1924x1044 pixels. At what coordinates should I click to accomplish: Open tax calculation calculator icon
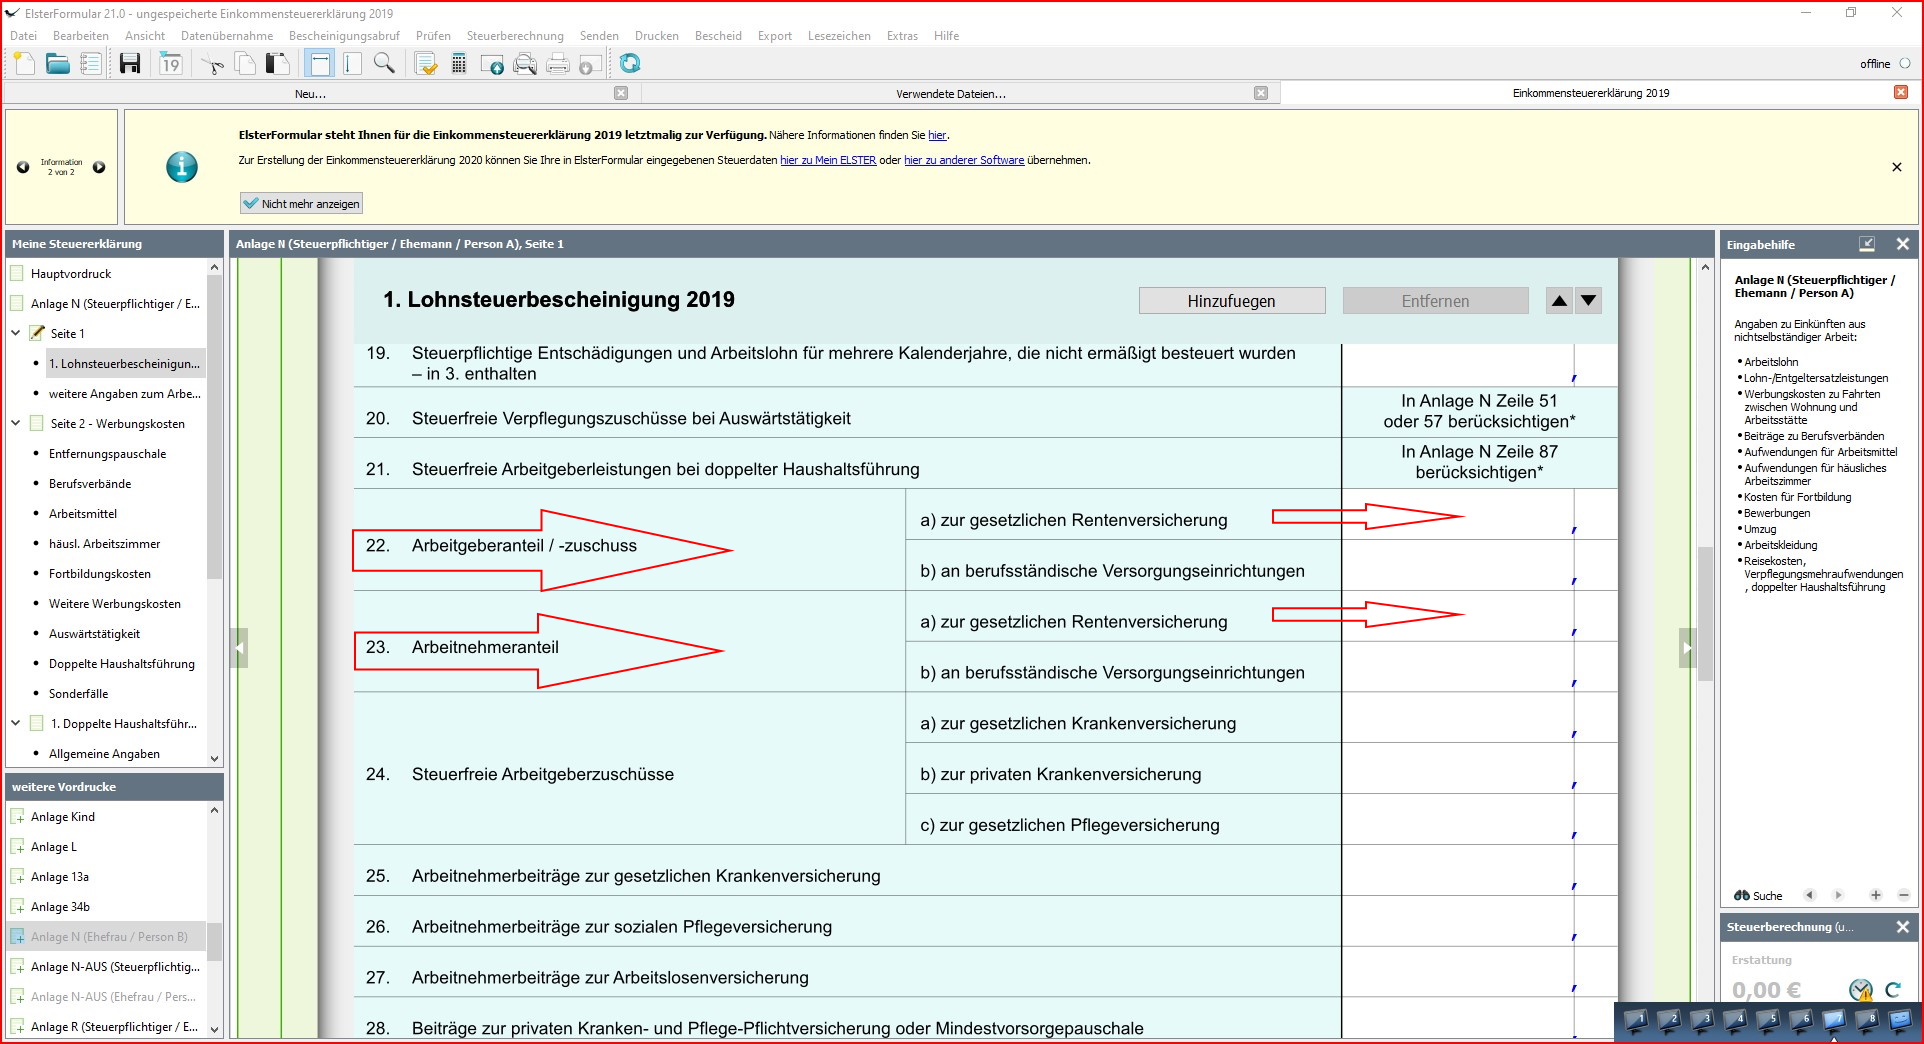click(459, 64)
